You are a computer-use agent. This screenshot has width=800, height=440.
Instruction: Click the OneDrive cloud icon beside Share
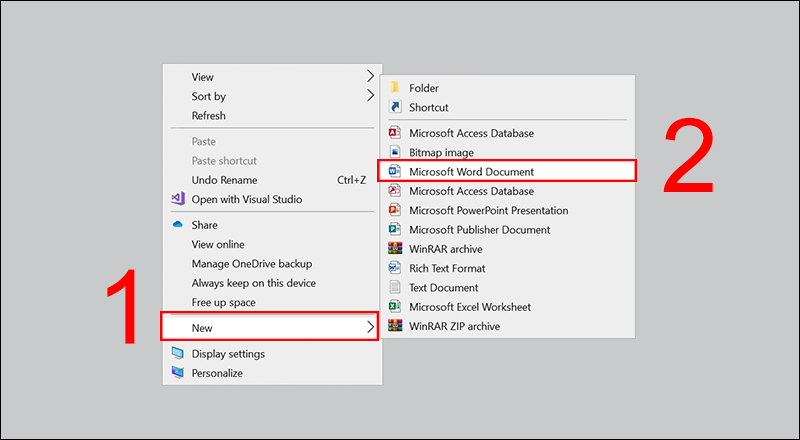(x=178, y=225)
